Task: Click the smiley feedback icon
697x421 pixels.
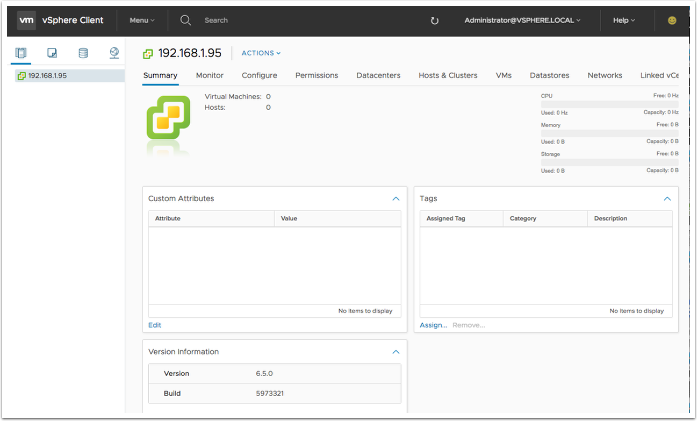Action: click(672, 20)
